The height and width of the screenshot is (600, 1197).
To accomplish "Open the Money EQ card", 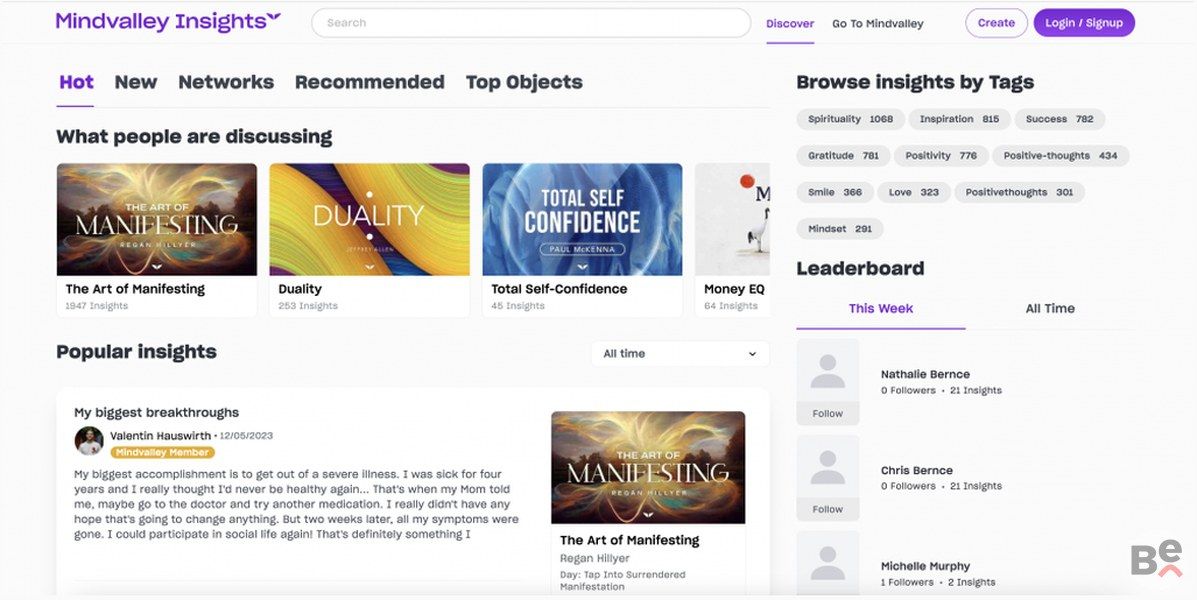I will click(x=732, y=240).
